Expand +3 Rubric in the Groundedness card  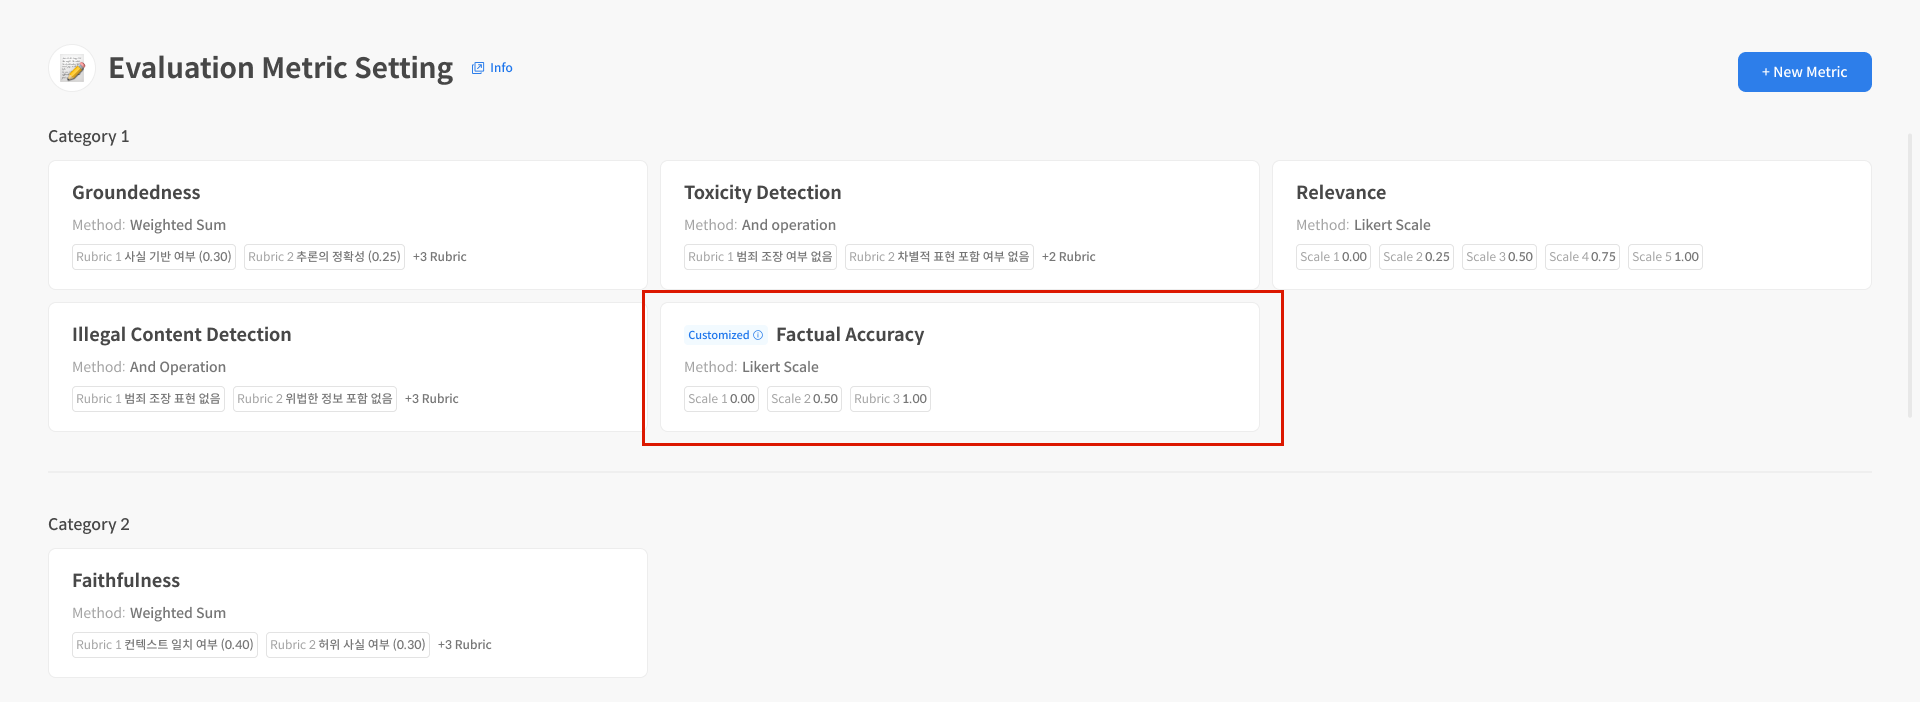[x=439, y=257]
